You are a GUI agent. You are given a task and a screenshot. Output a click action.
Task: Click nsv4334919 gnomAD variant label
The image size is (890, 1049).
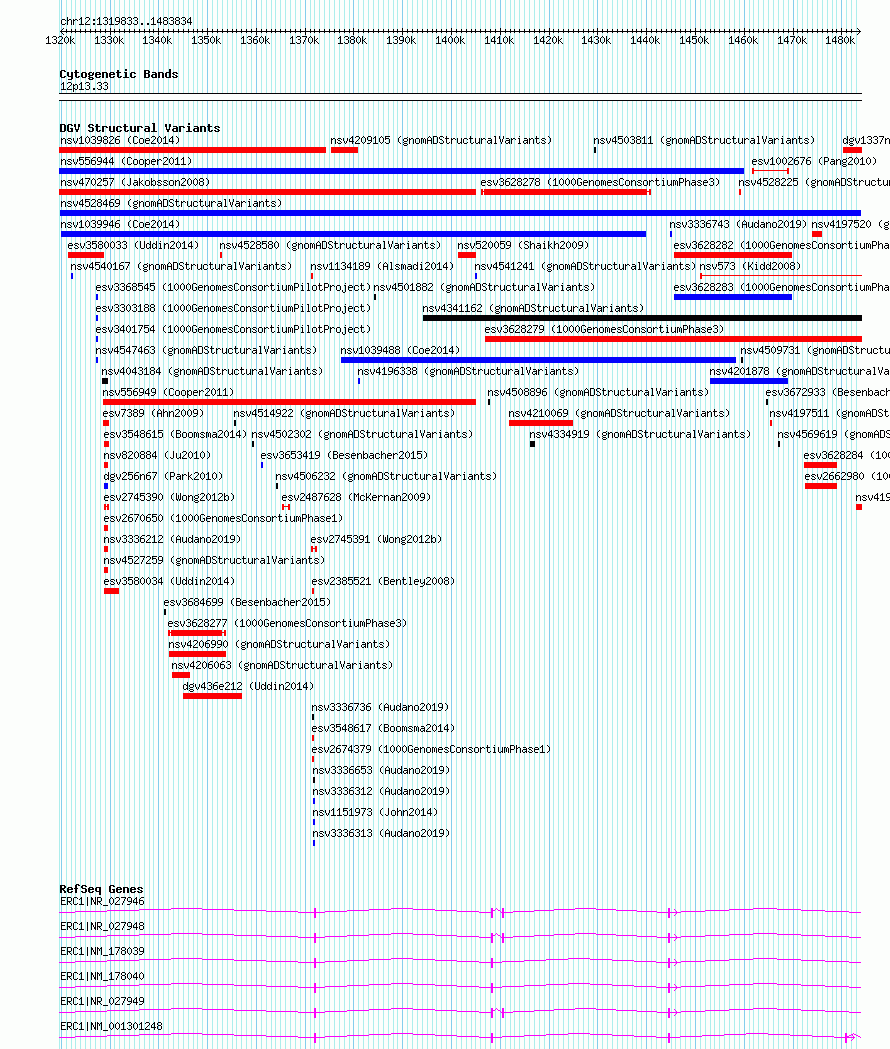(x=640, y=434)
